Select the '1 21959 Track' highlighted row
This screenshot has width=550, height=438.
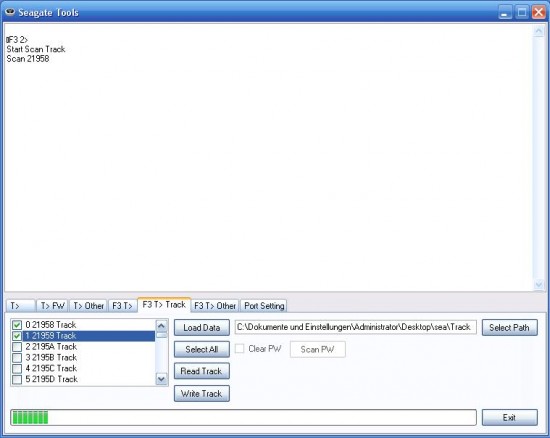83,336
